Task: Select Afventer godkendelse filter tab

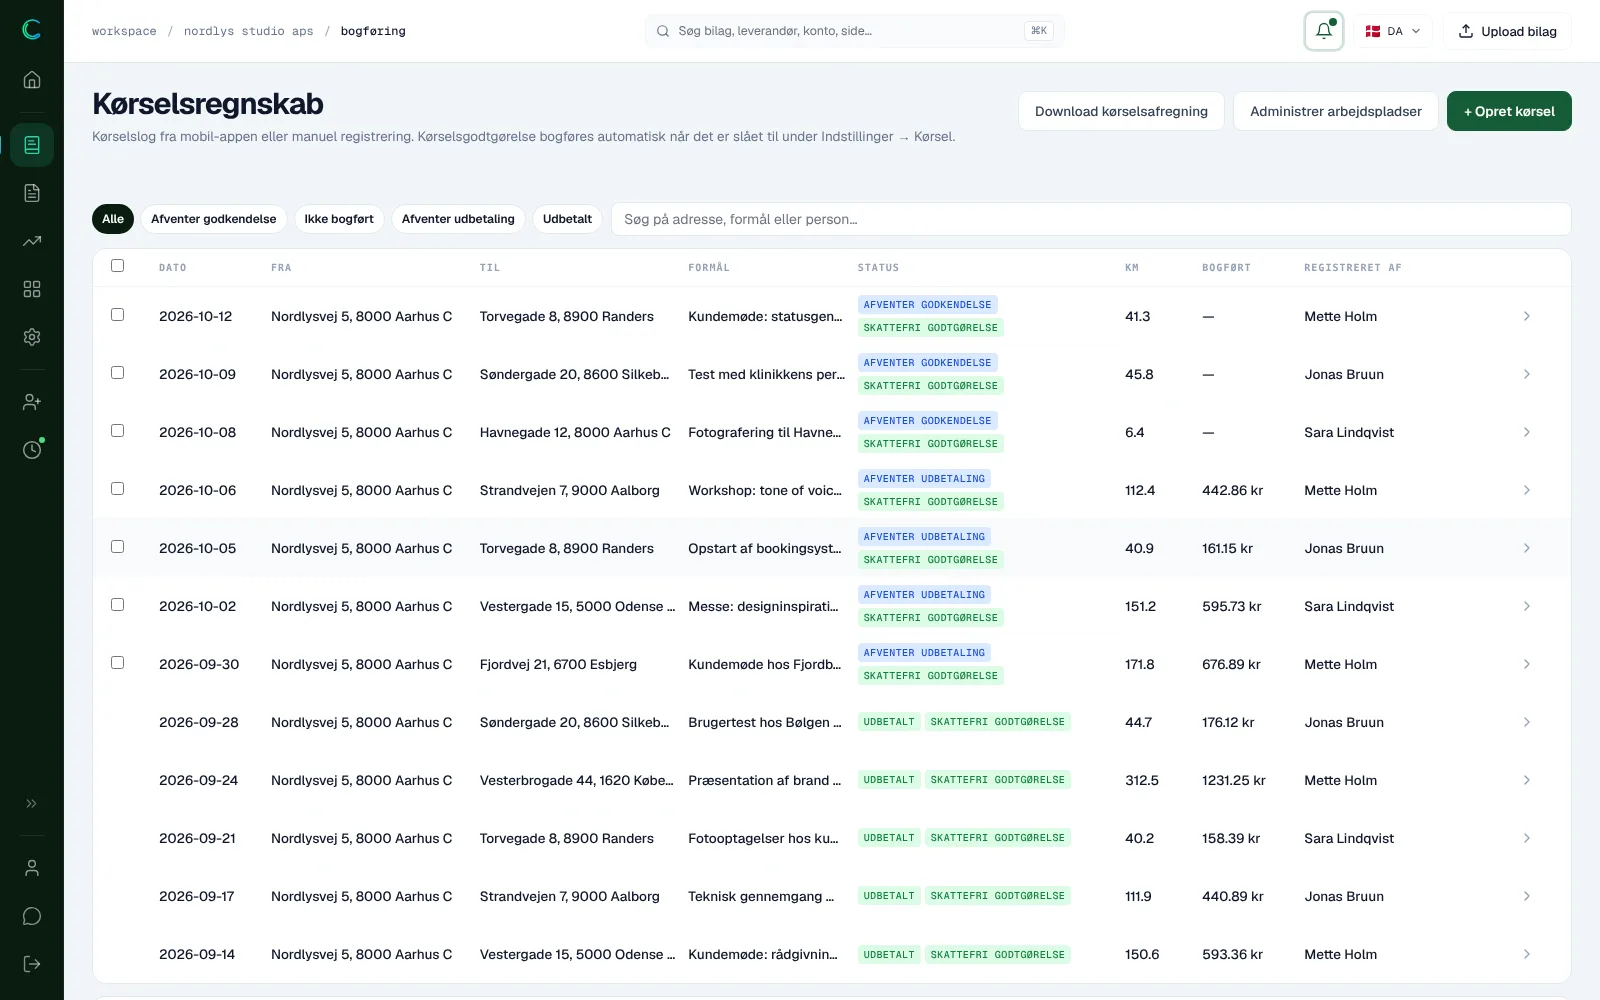Action: coord(214,219)
